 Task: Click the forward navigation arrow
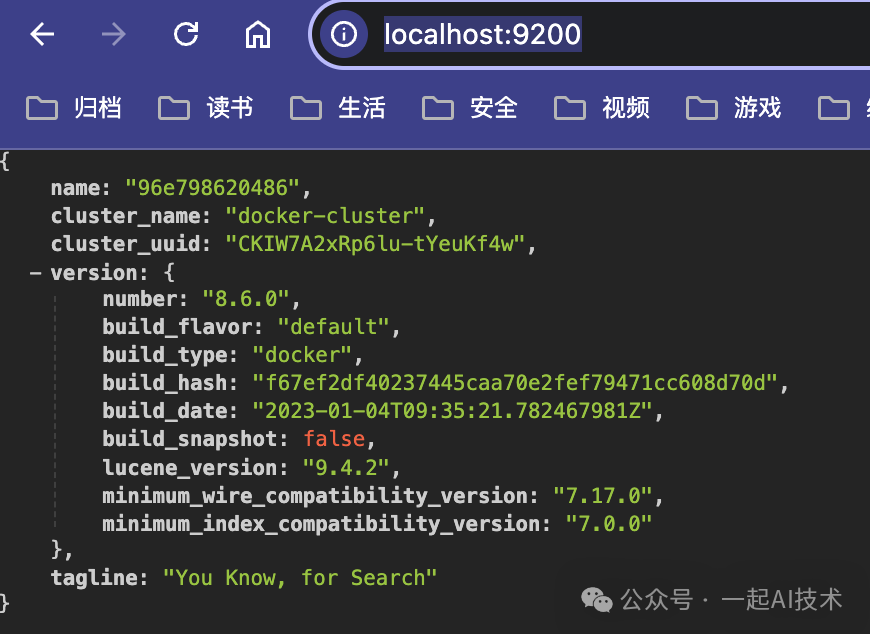tap(114, 34)
